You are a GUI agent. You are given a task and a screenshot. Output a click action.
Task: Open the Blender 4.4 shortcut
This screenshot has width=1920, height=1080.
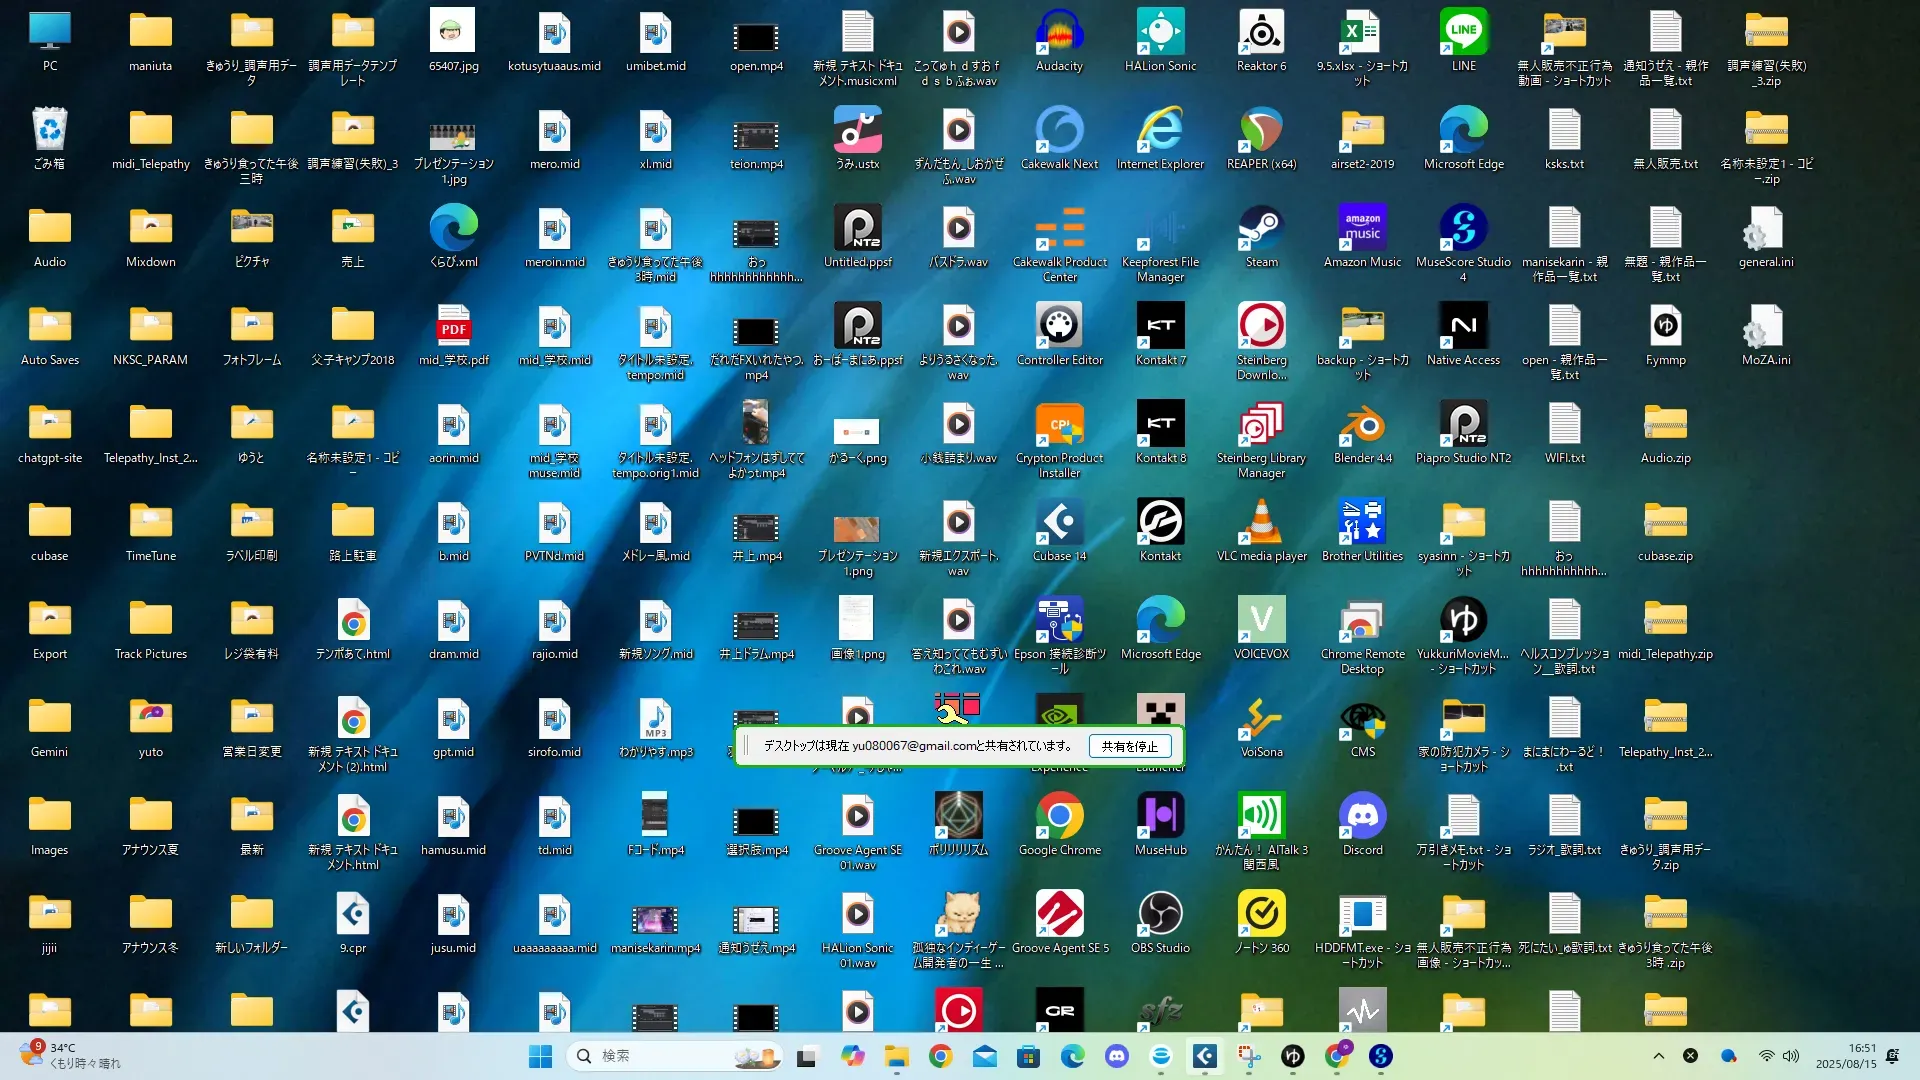click(x=1362, y=426)
